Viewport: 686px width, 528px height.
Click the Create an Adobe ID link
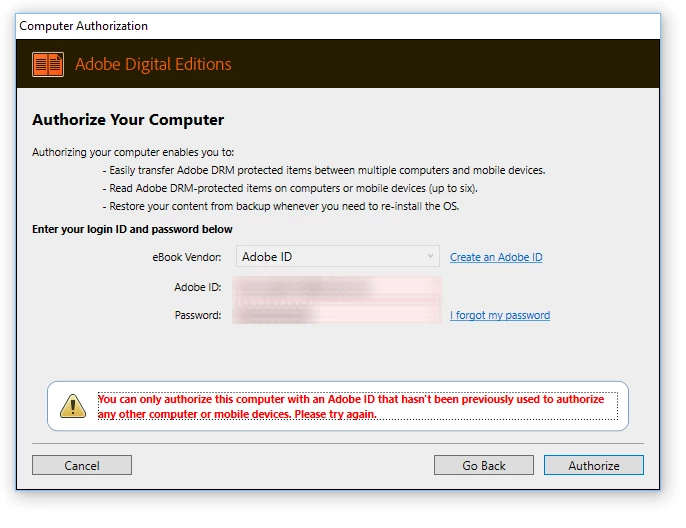pos(496,257)
